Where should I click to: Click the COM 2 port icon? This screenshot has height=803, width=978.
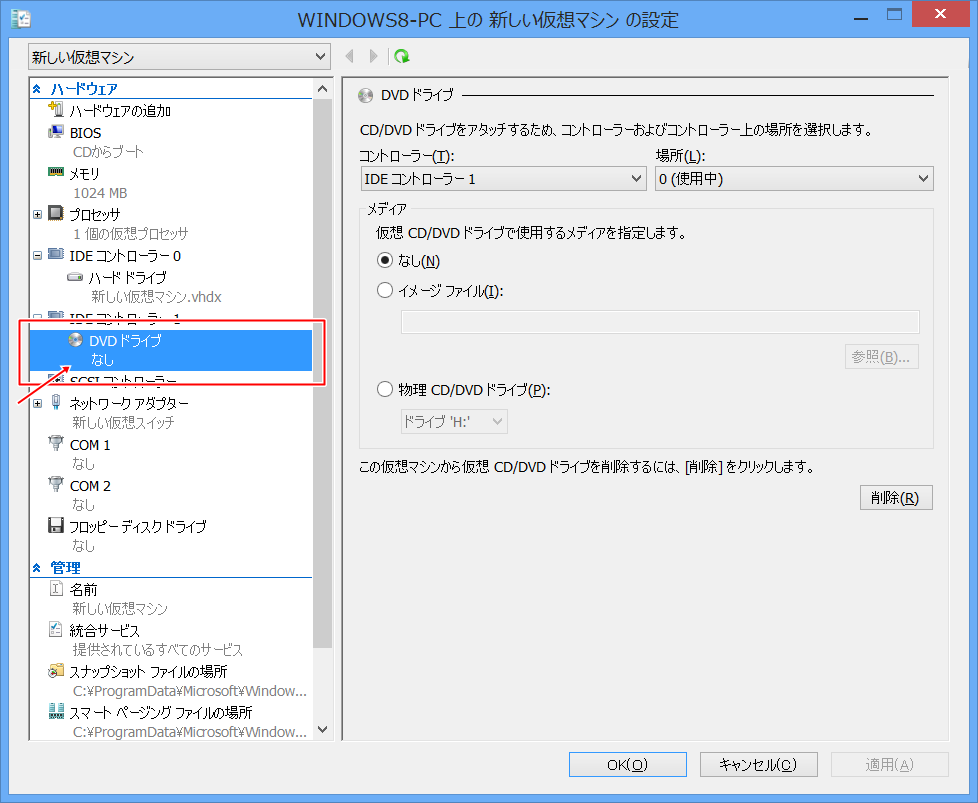(x=56, y=484)
